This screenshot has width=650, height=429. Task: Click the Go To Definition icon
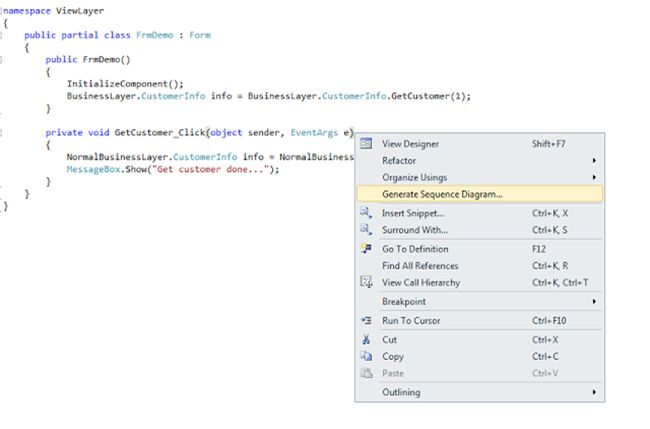366,249
